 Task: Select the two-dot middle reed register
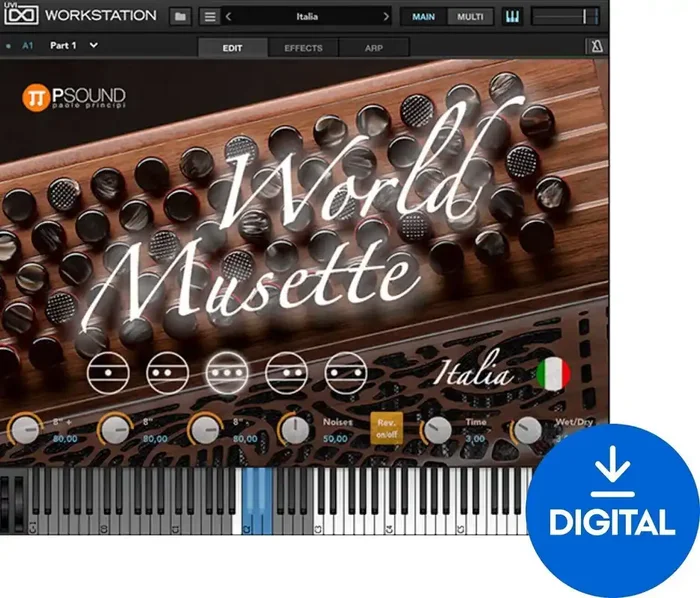click(167, 373)
